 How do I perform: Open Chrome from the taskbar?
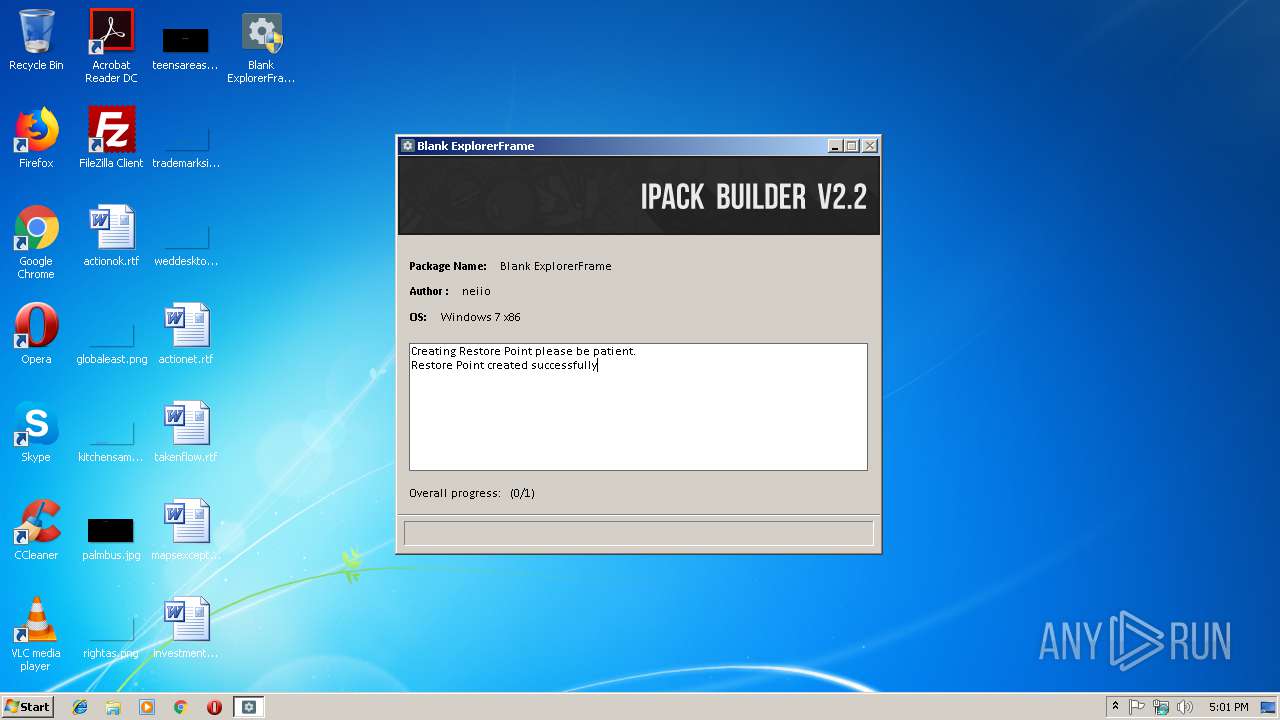[181, 707]
